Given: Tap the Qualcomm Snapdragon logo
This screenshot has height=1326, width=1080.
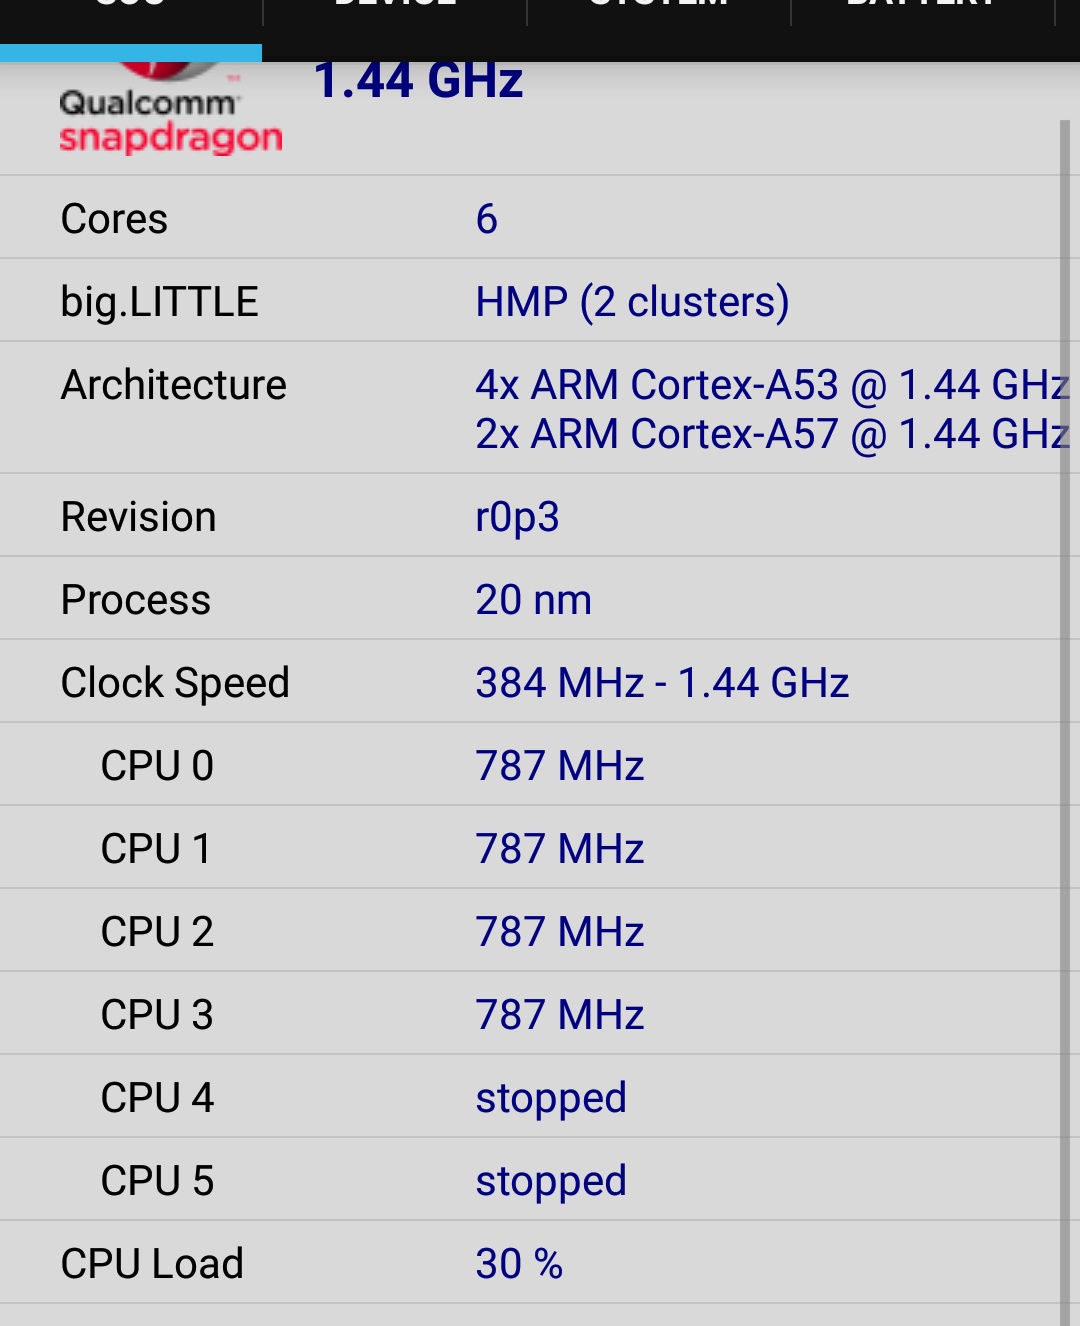Looking at the screenshot, I should [171, 109].
